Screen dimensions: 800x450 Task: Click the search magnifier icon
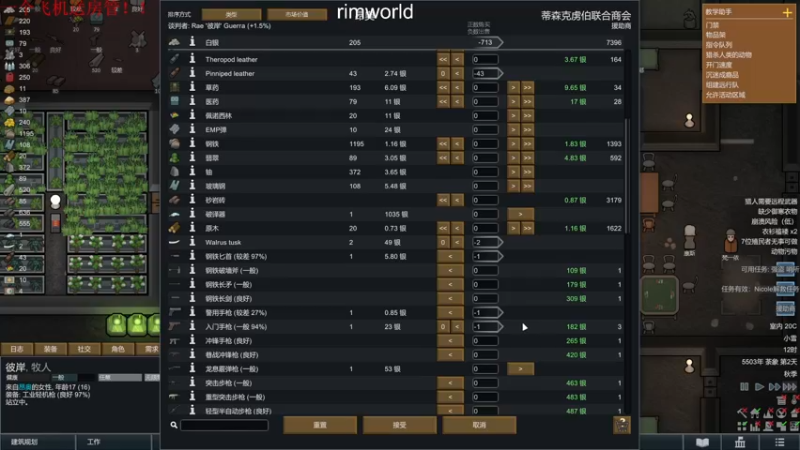pos(173,425)
